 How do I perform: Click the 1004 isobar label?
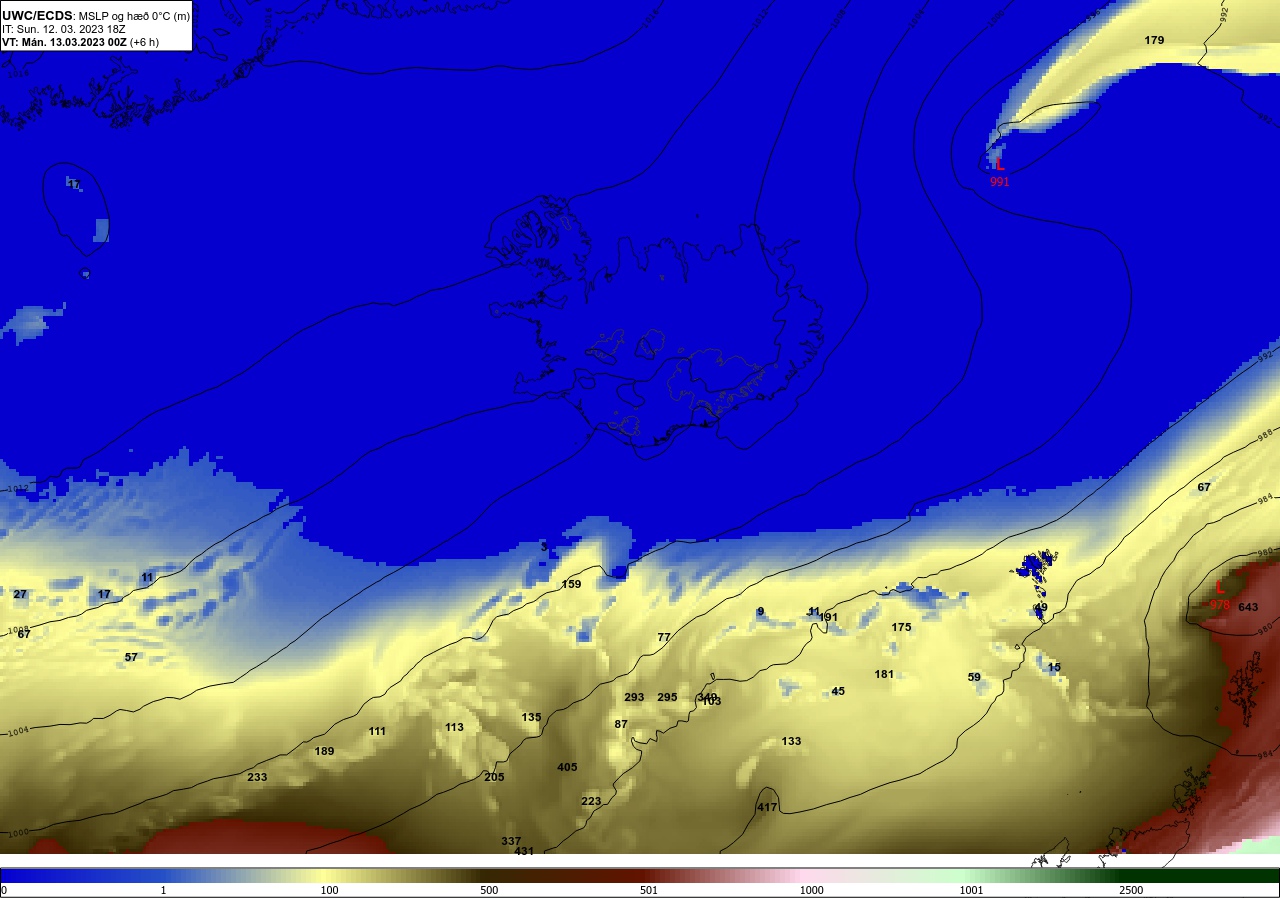point(16,731)
